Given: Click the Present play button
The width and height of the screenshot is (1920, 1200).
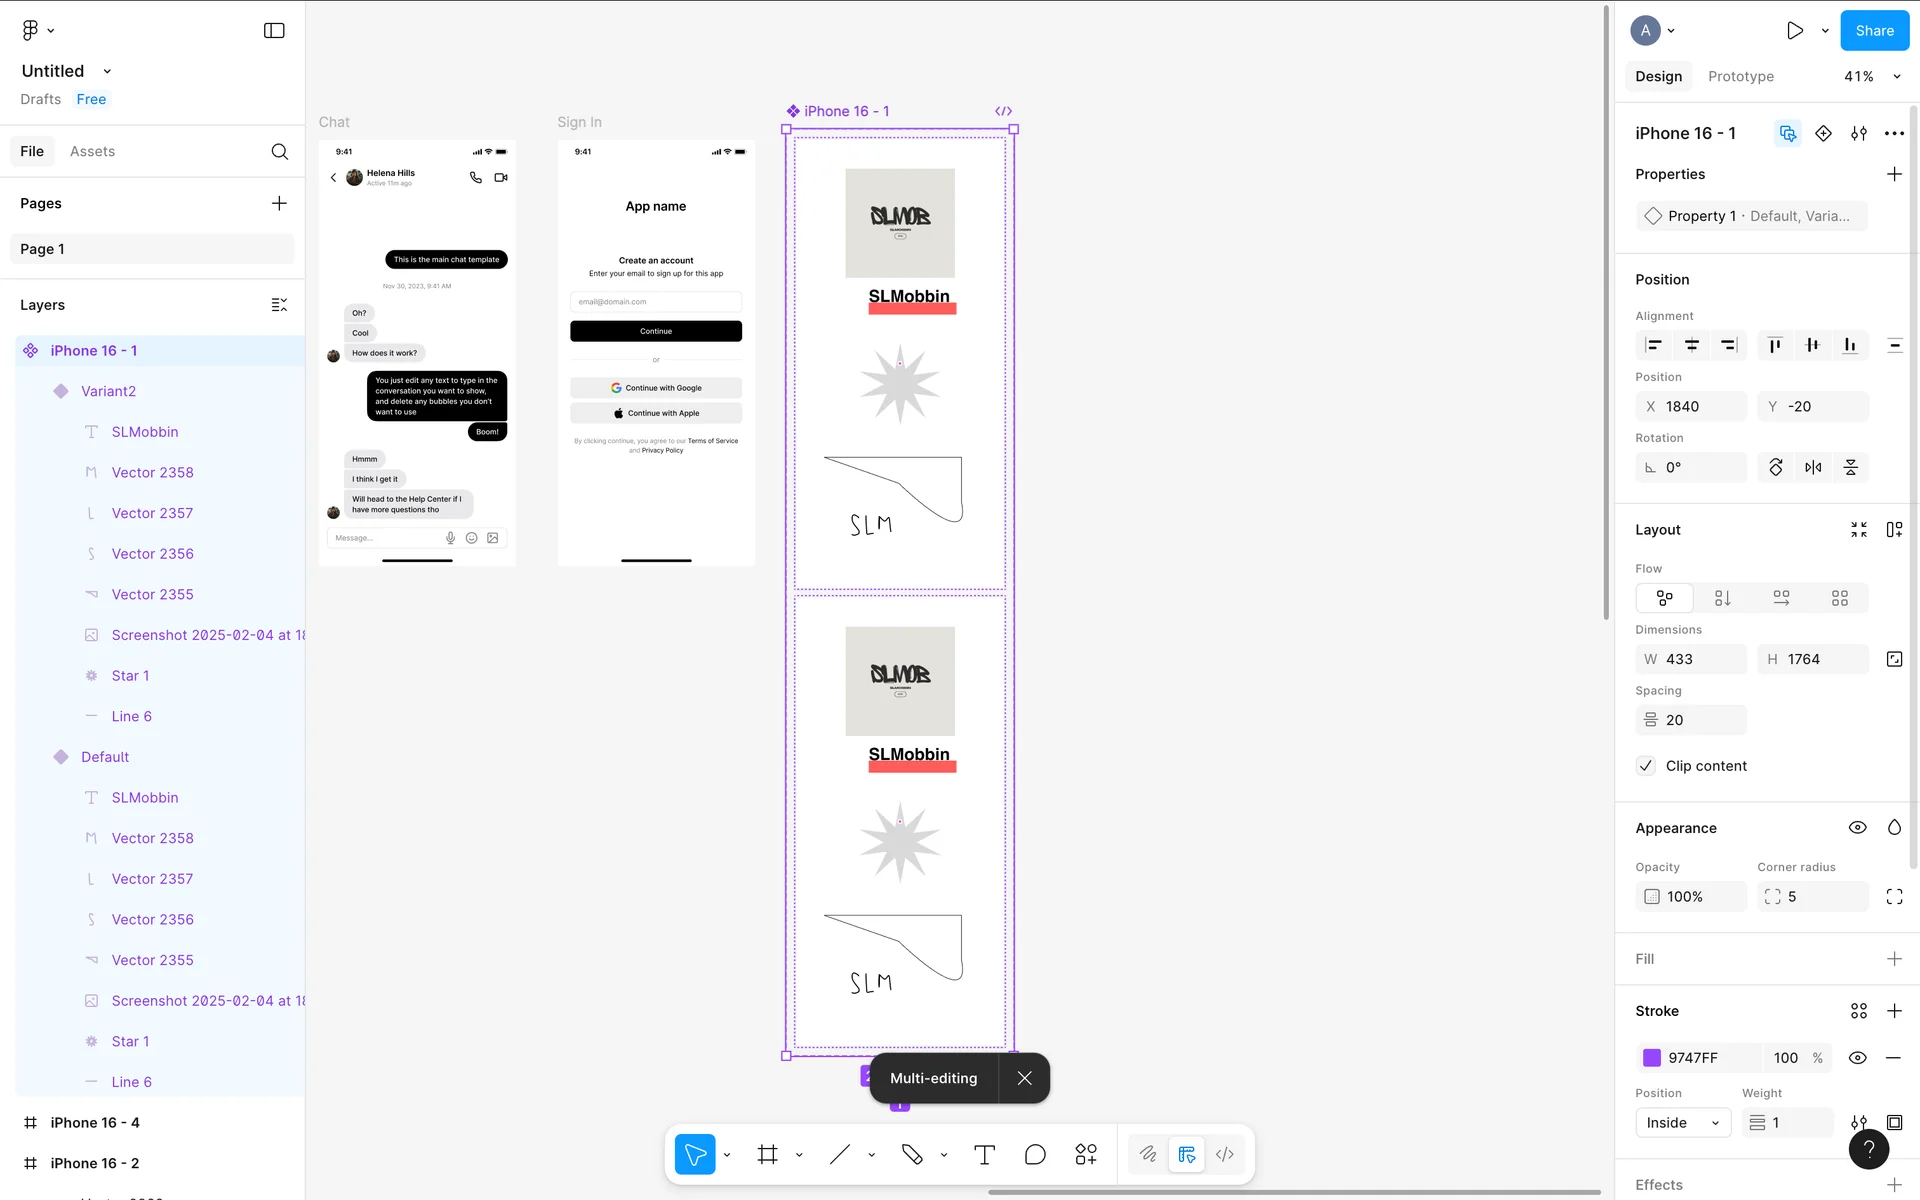Looking at the screenshot, I should click(1795, 31).
